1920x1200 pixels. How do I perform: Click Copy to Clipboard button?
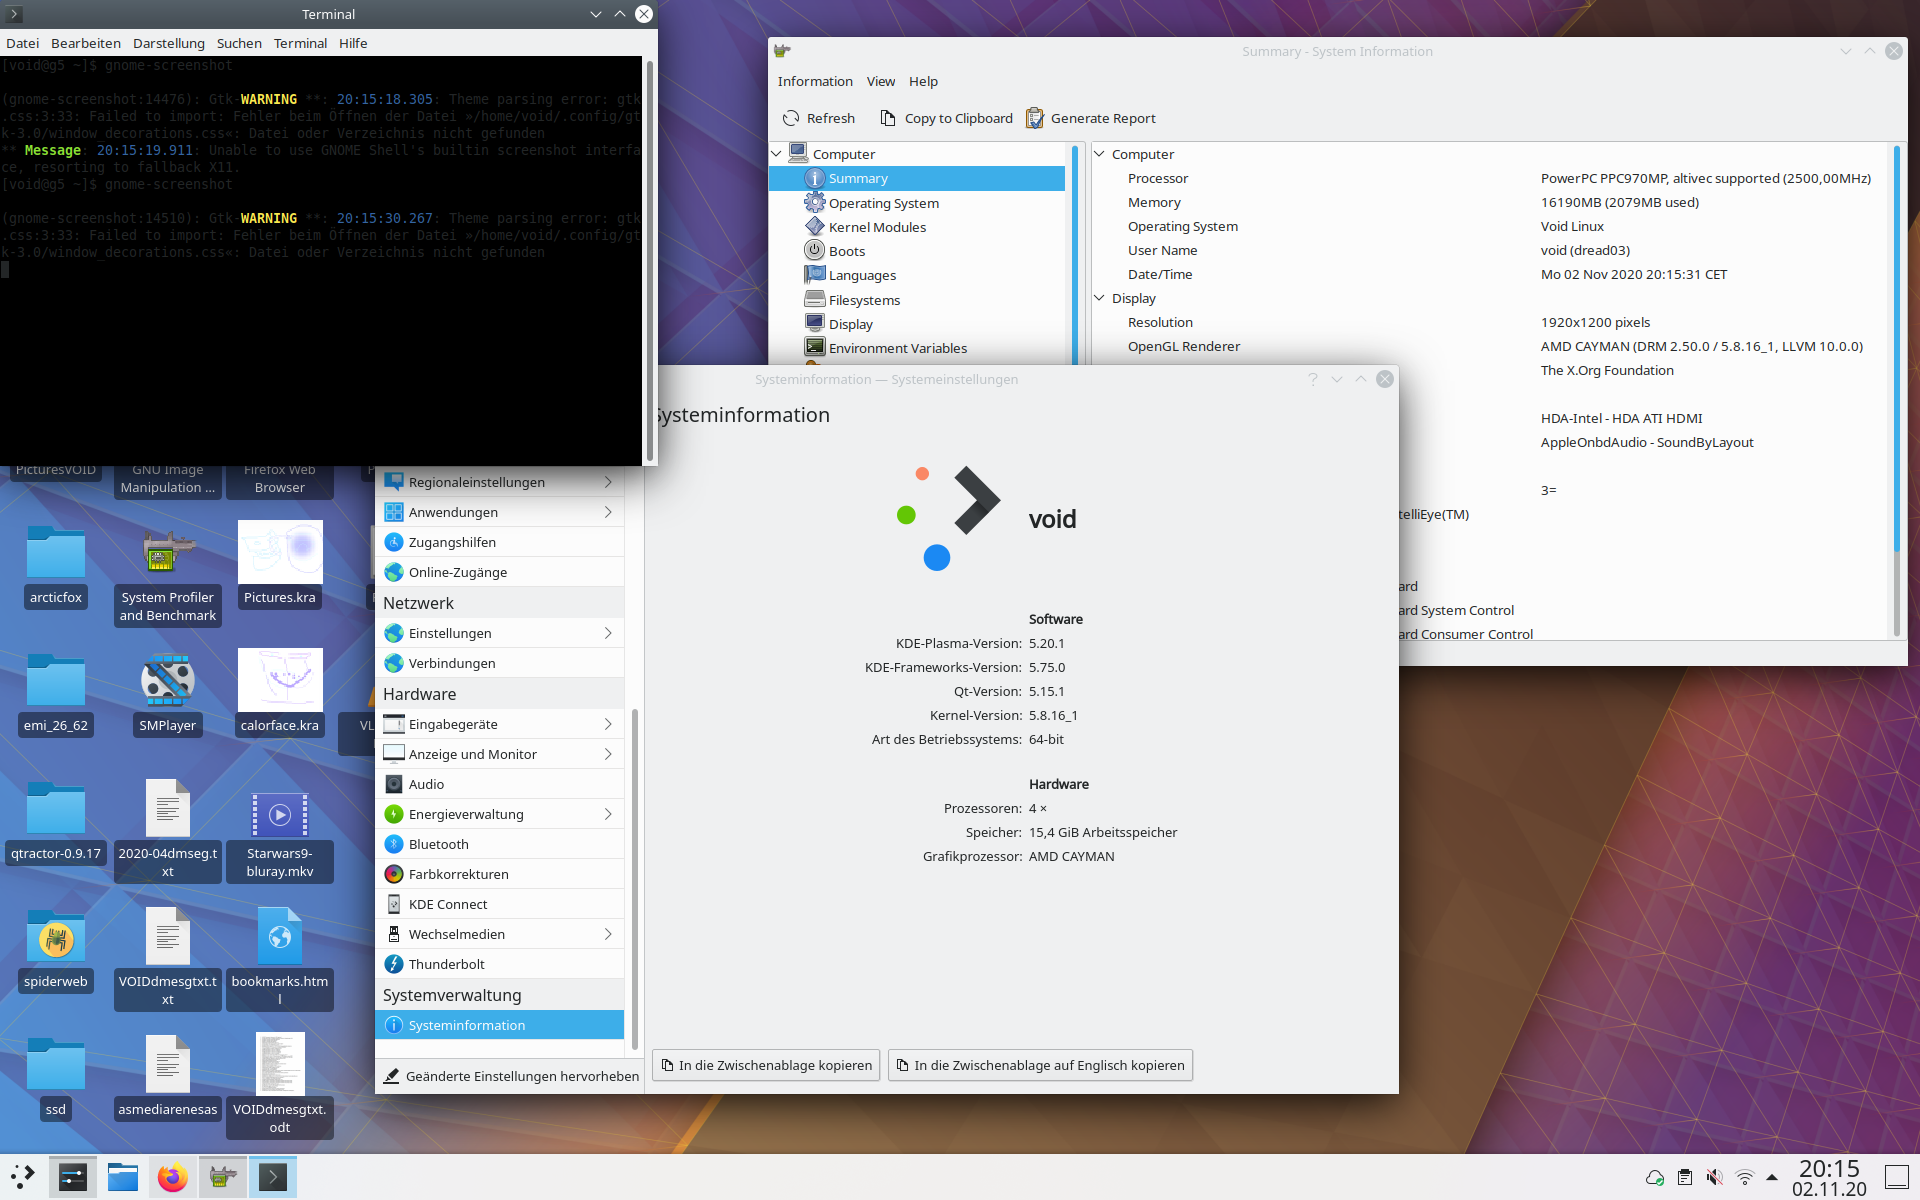coord(946,118)
